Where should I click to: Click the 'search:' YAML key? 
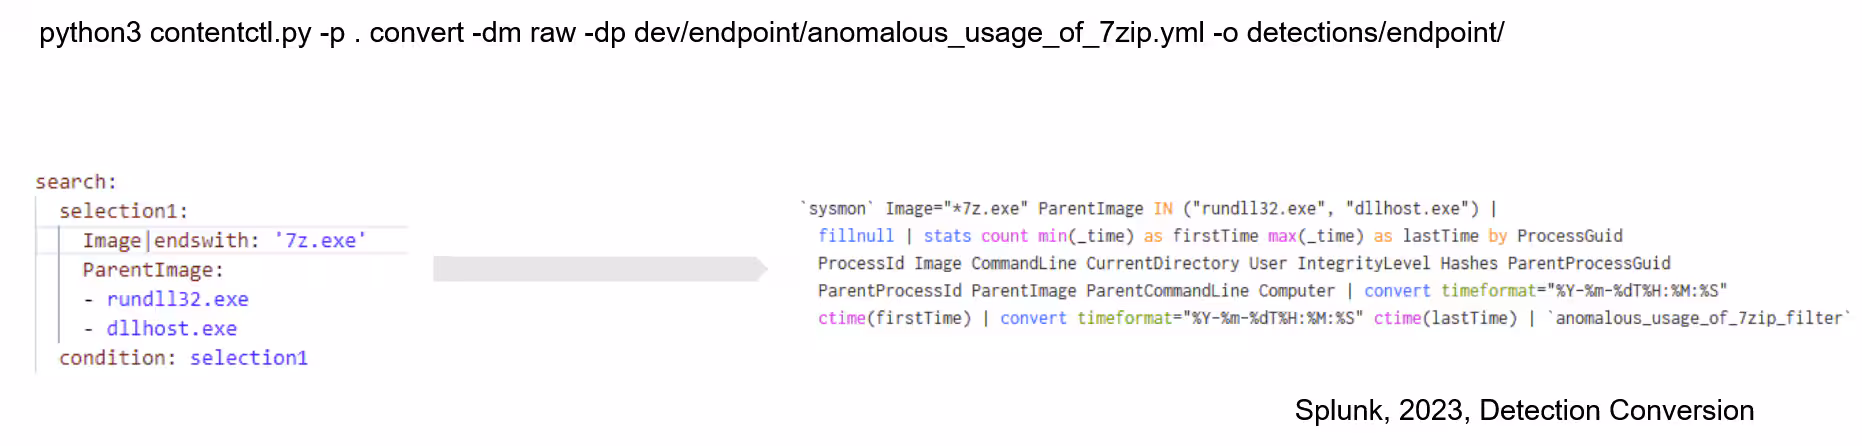[x=76, y=182]
